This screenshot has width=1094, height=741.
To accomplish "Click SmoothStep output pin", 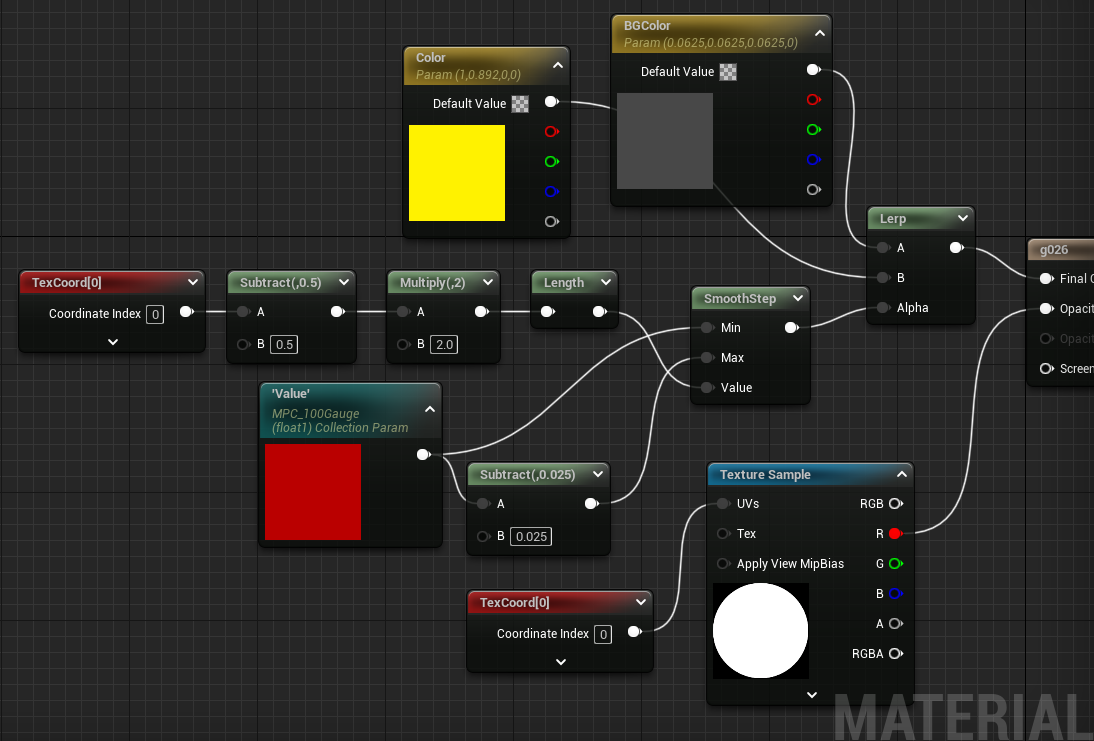I will point(792,327).
